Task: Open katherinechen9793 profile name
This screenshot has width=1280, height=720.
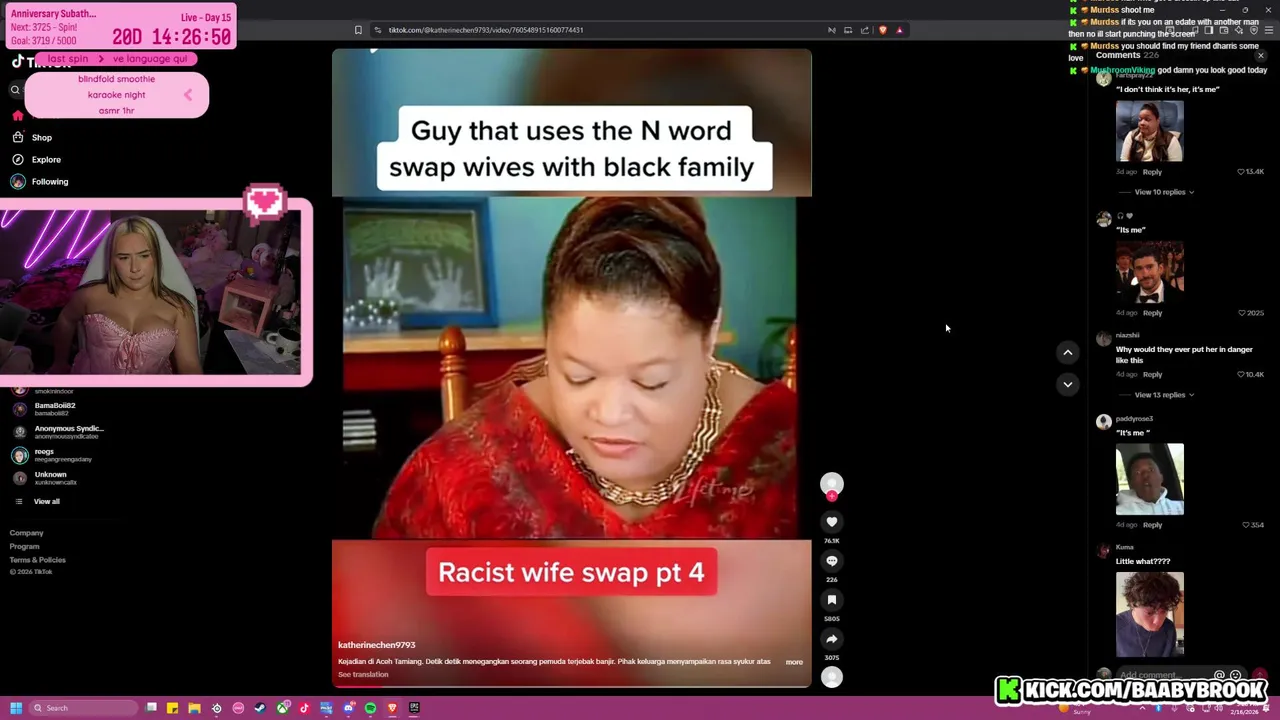Action: click(x=376, y=645)
